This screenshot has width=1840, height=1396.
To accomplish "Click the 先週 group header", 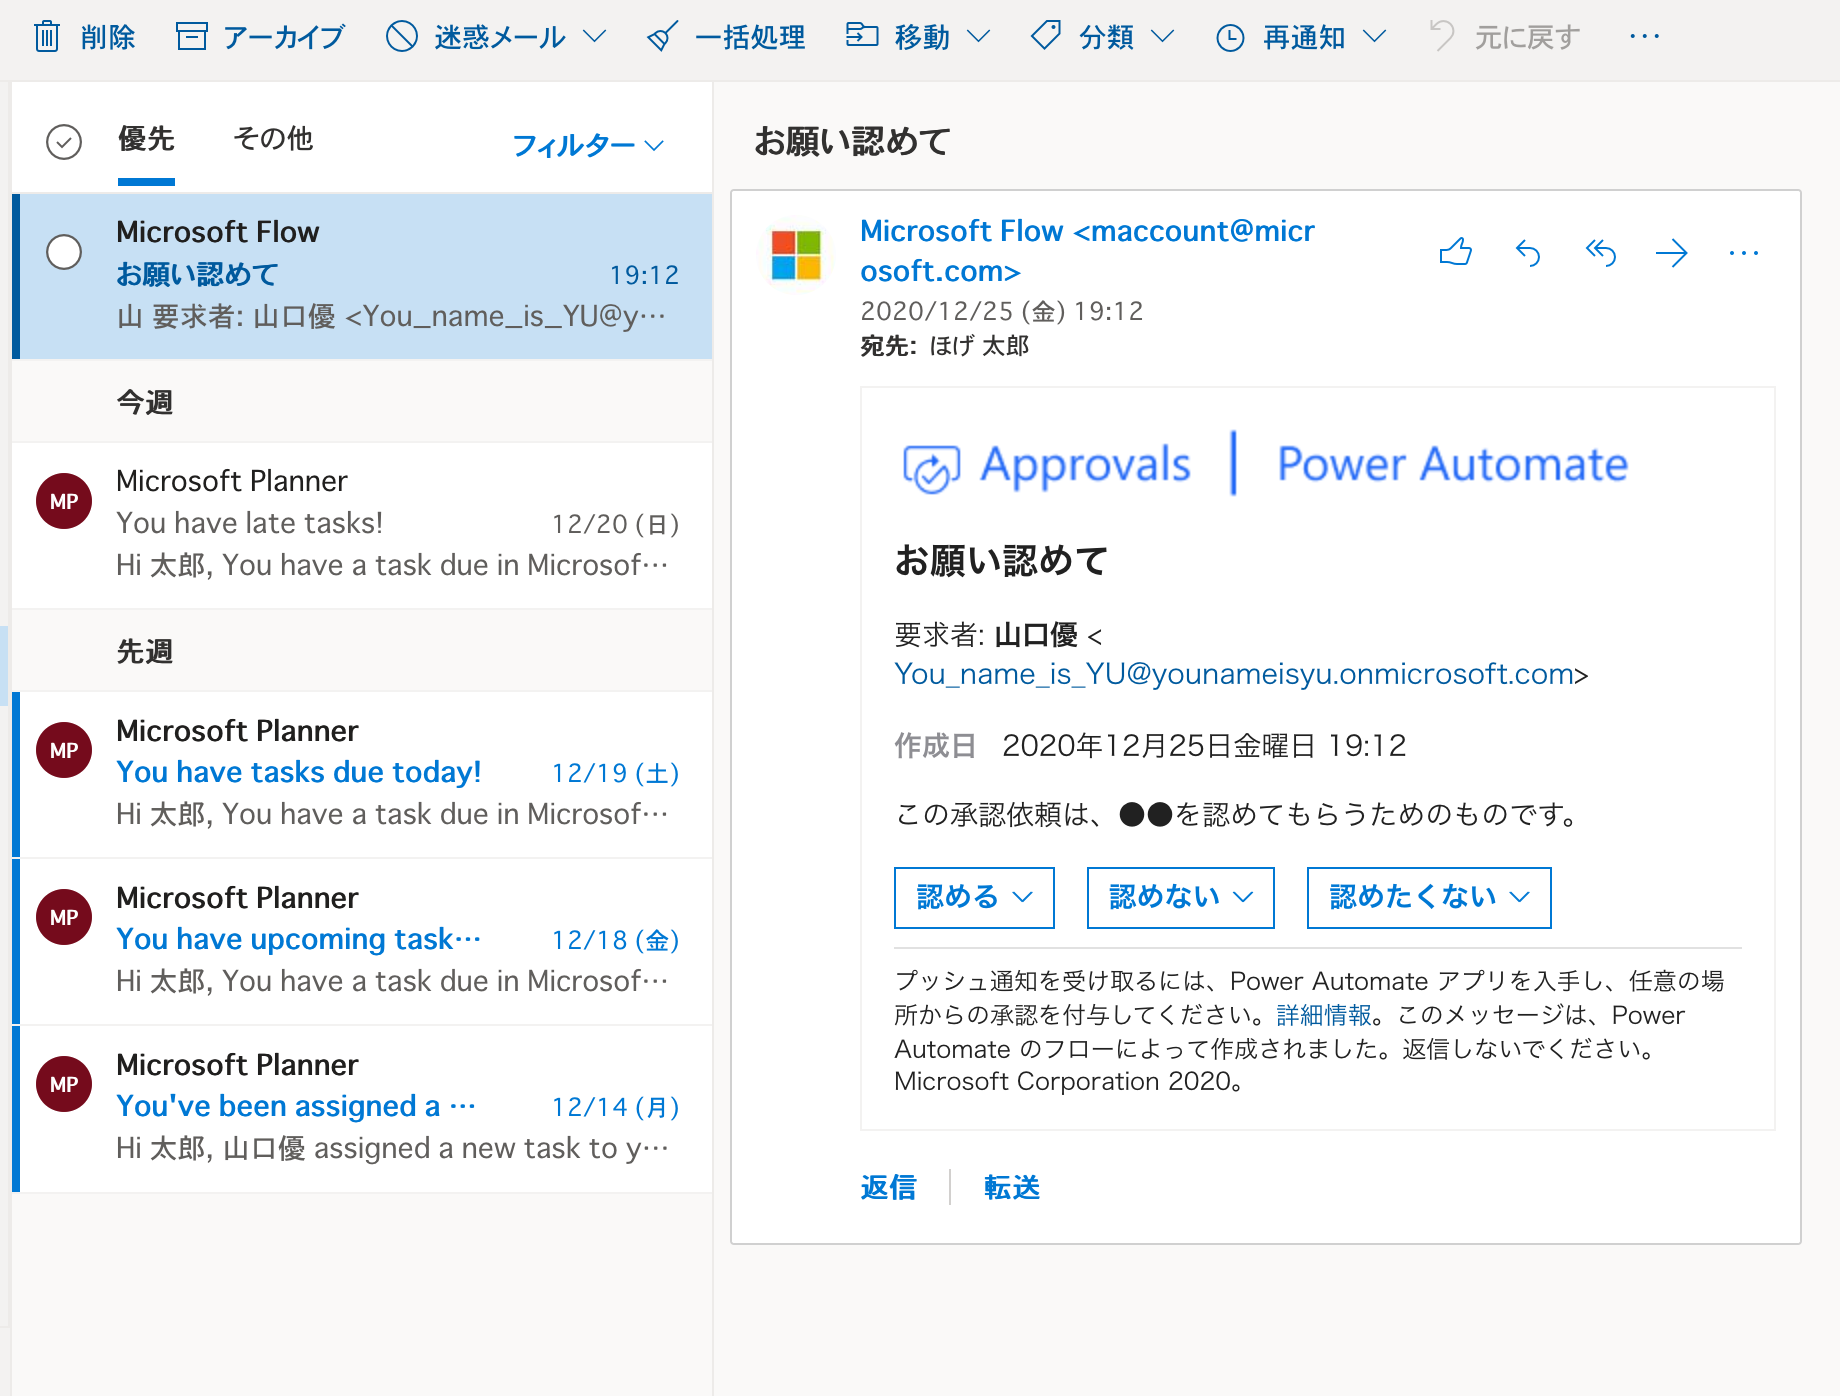I will point(145,651).
